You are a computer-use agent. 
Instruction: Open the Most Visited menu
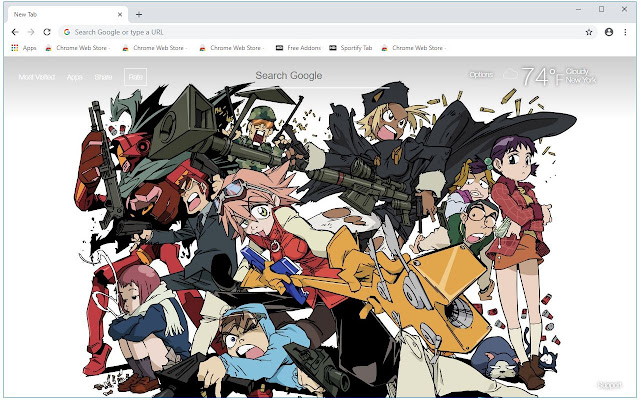[x=37, y=77]
